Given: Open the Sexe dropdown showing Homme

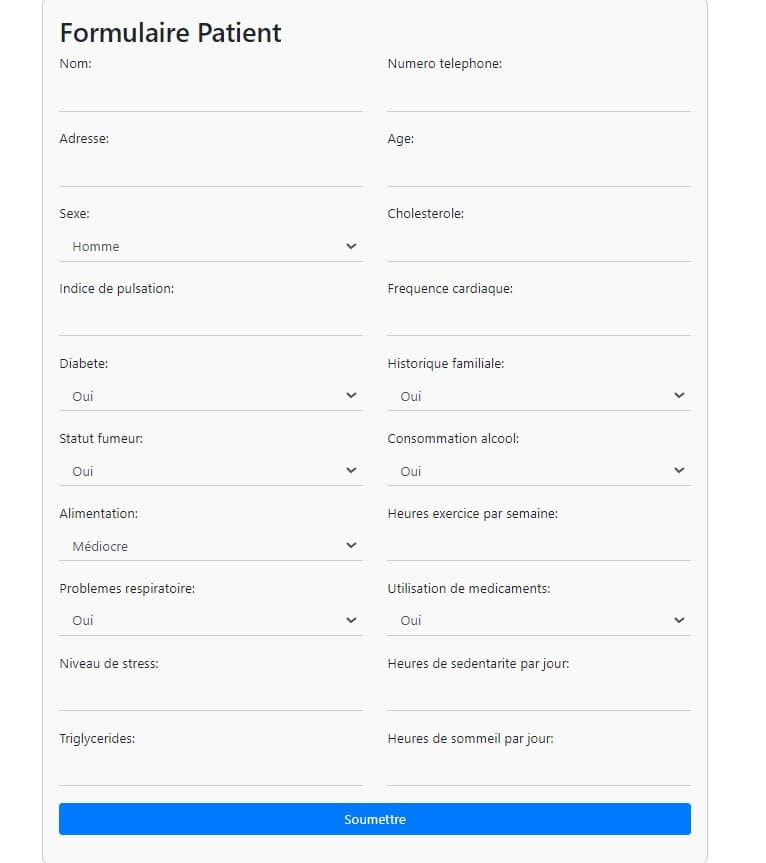Looking at the screenshot, I should 210,246.
